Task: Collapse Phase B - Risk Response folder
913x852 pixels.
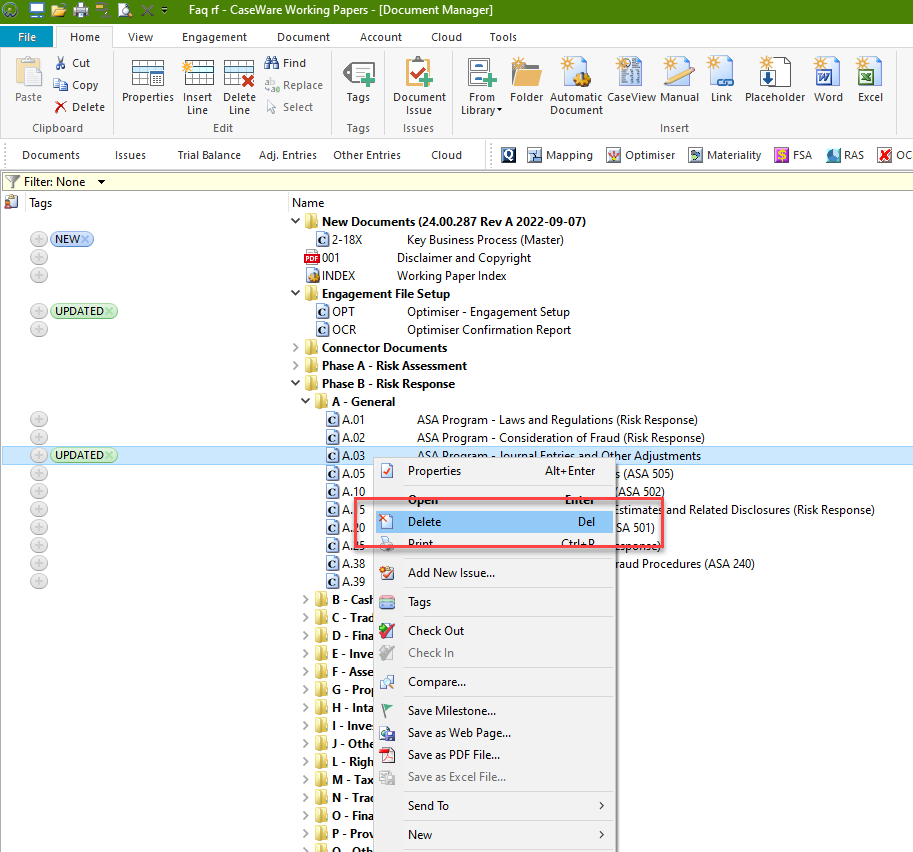Action: tap(296, 384)
